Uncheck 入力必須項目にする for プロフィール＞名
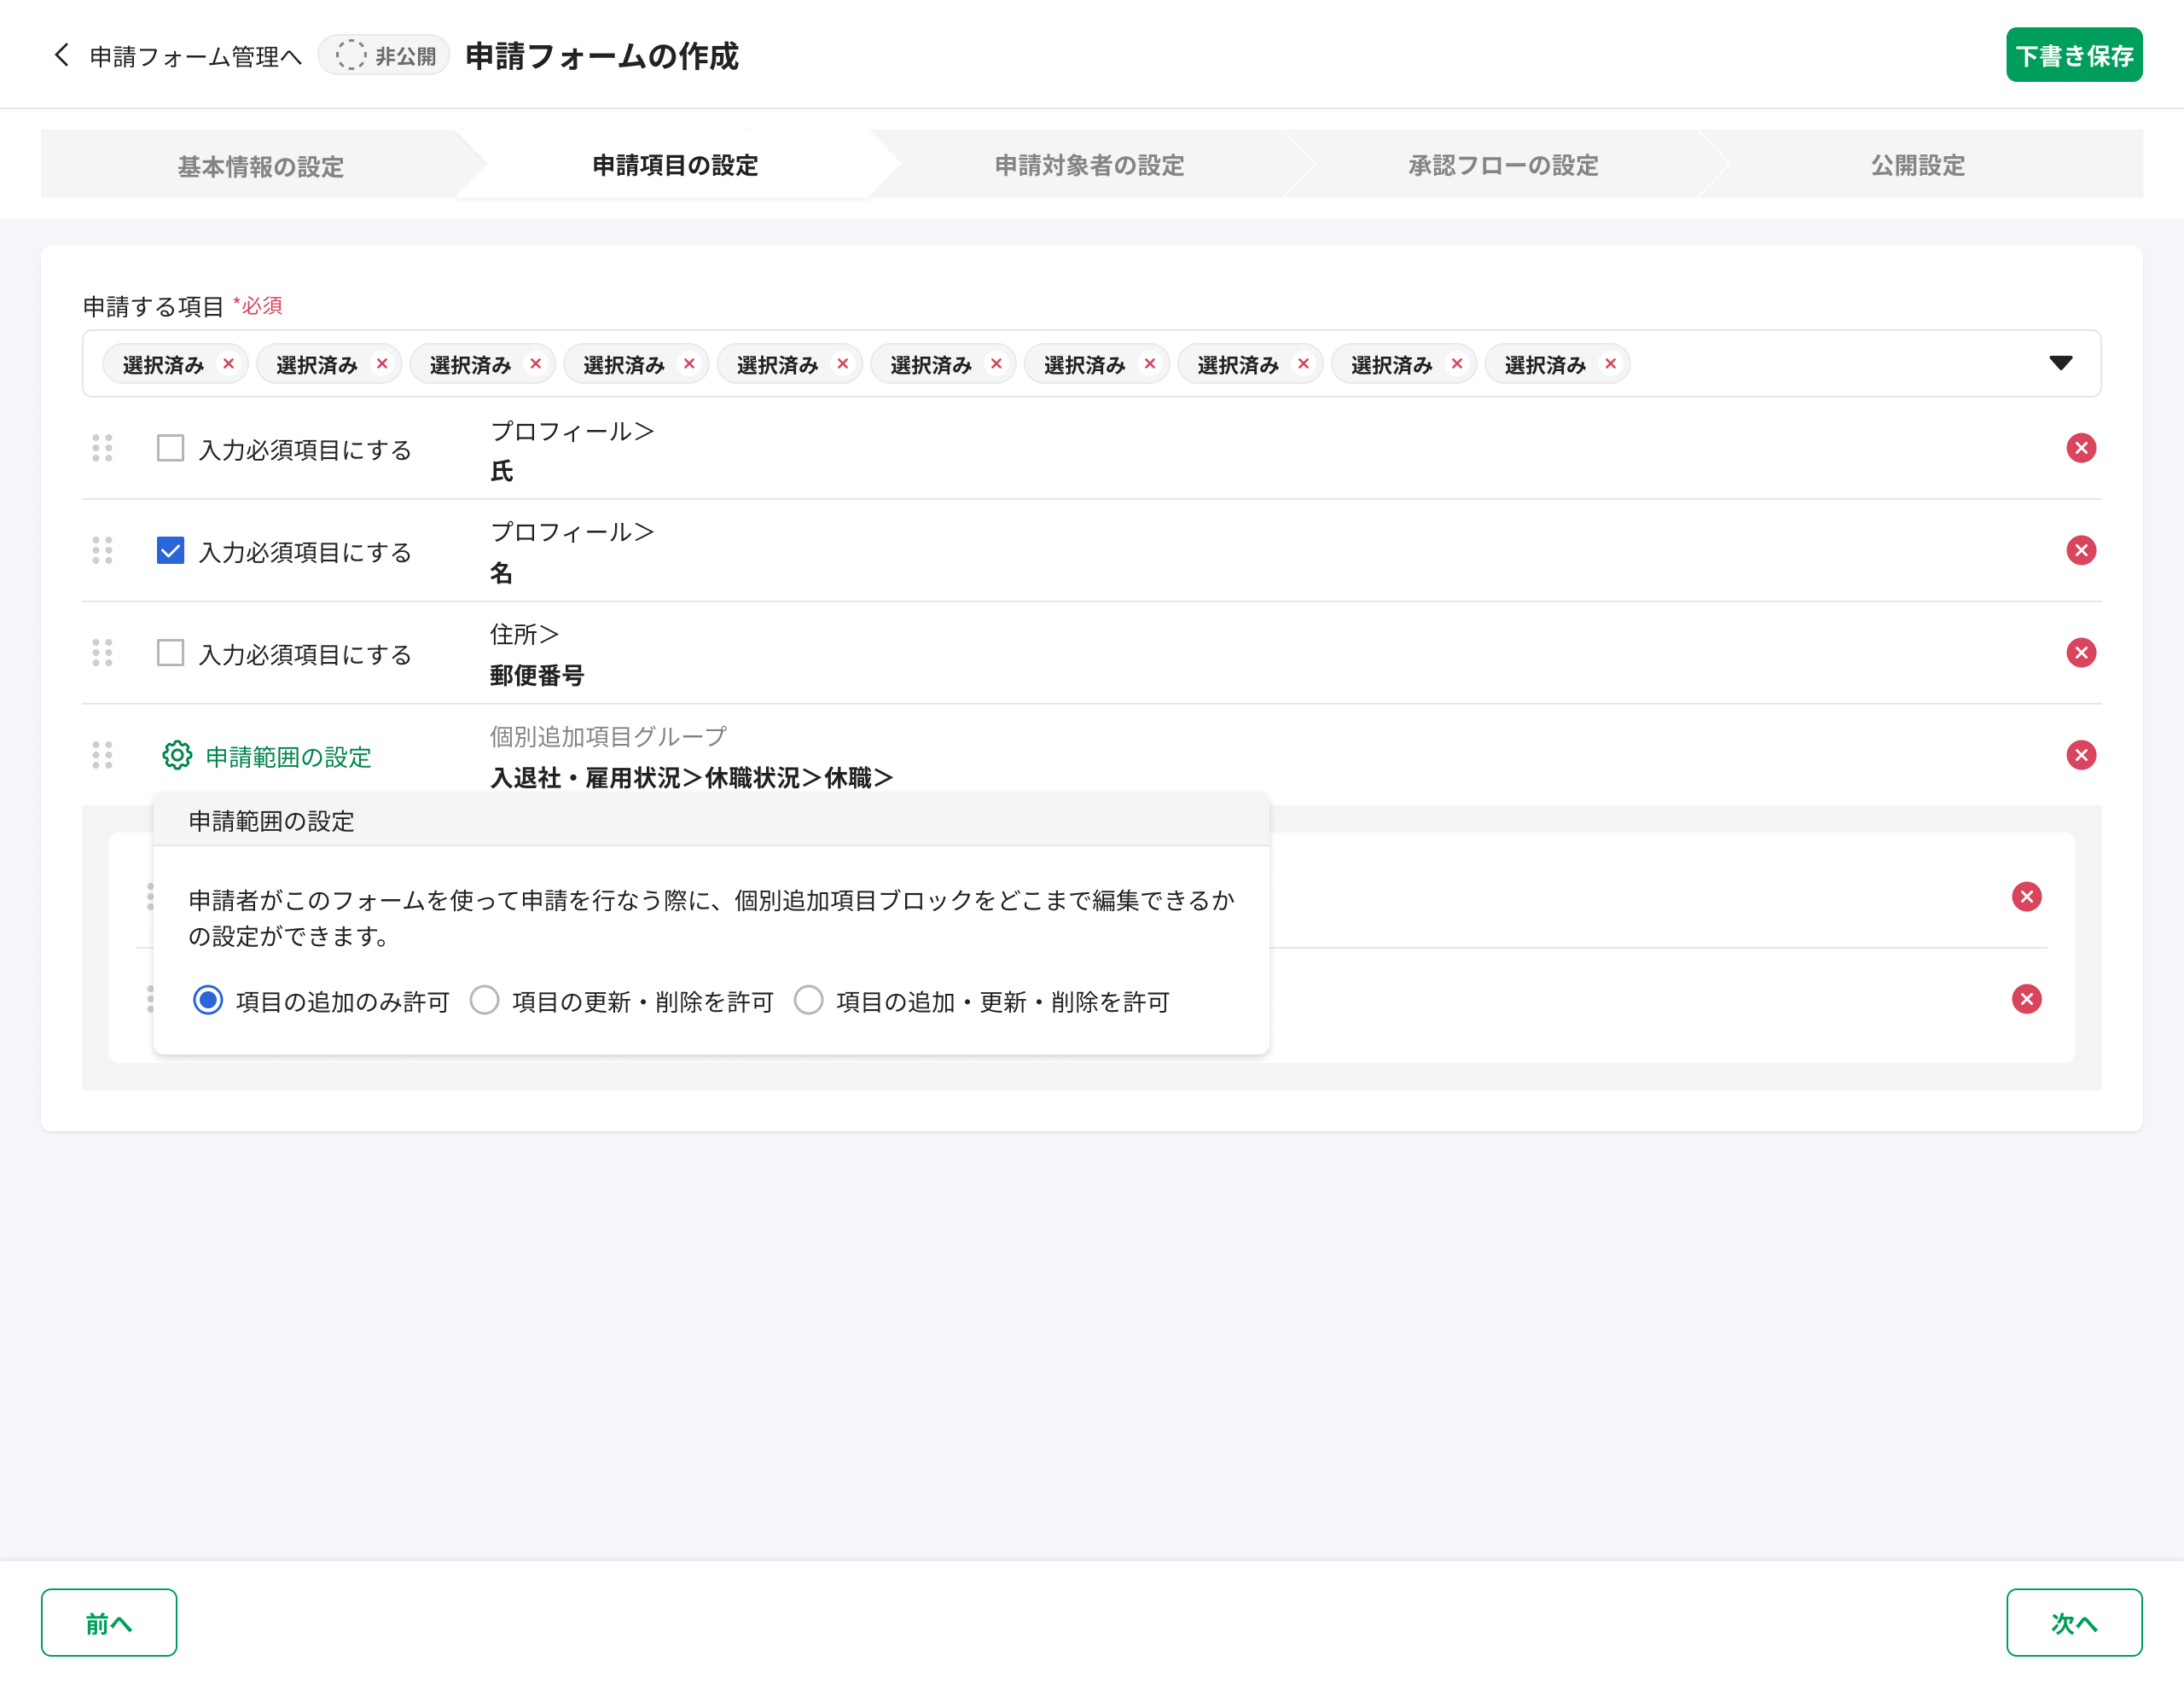Viewport: 2184px width, 1684px height. click(x=170, y=550)
